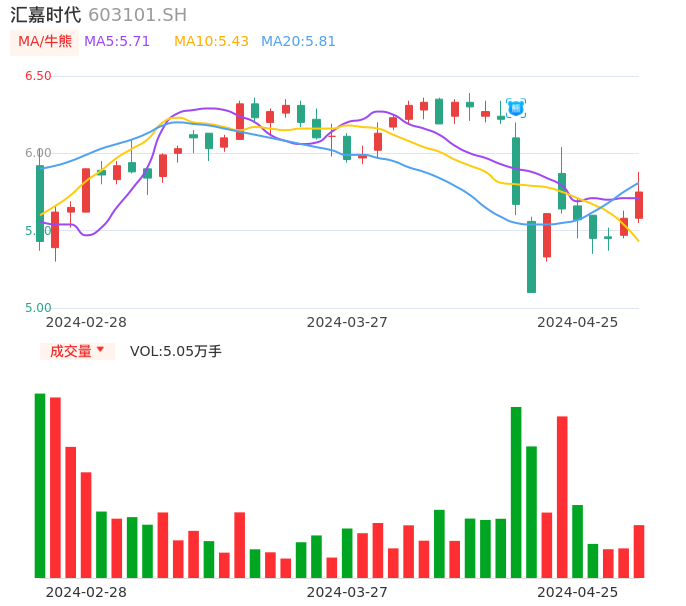686x606 pixels.
Task: Click the 汇嘉时代 stock name title
Action: (46, 15)
